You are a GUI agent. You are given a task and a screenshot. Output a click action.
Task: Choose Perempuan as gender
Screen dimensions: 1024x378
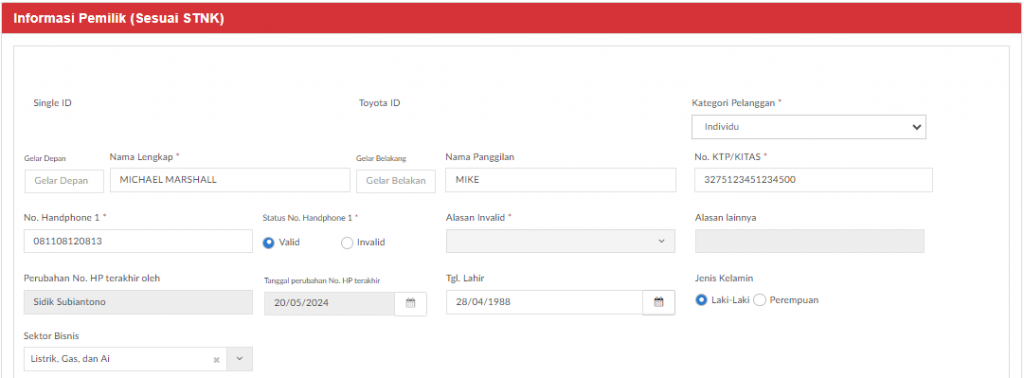(760, 300)
